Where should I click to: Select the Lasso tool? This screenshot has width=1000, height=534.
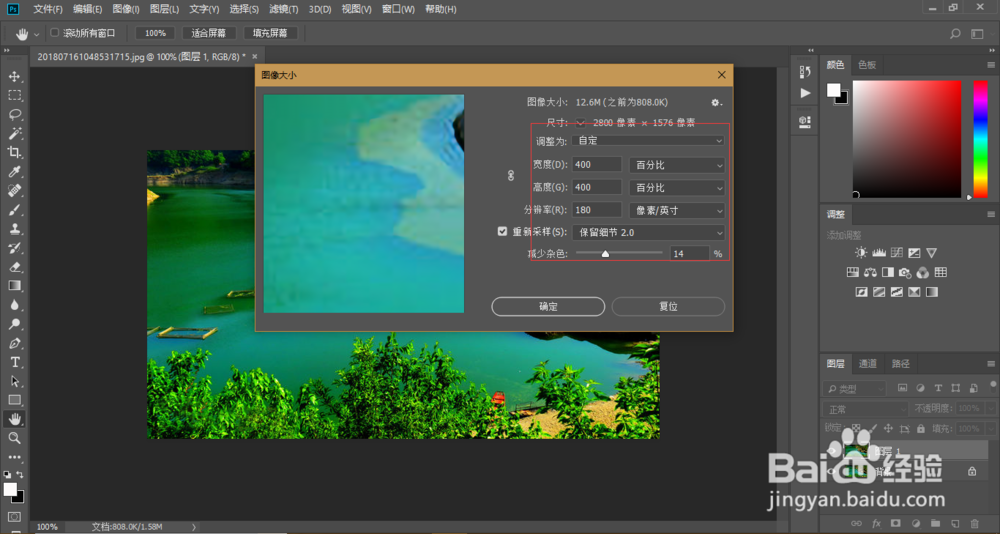coord(14,114)
